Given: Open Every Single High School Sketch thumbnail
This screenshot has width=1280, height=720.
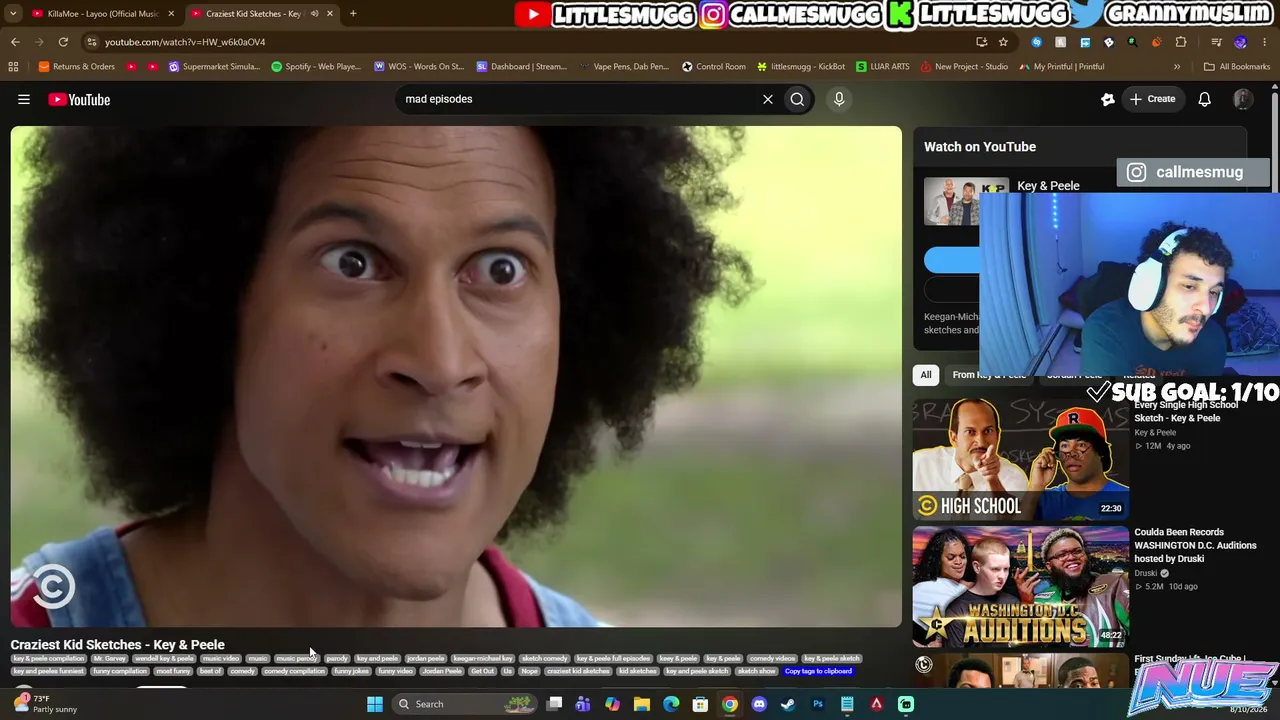Looking at the screenshot, I should (1020, 459).
